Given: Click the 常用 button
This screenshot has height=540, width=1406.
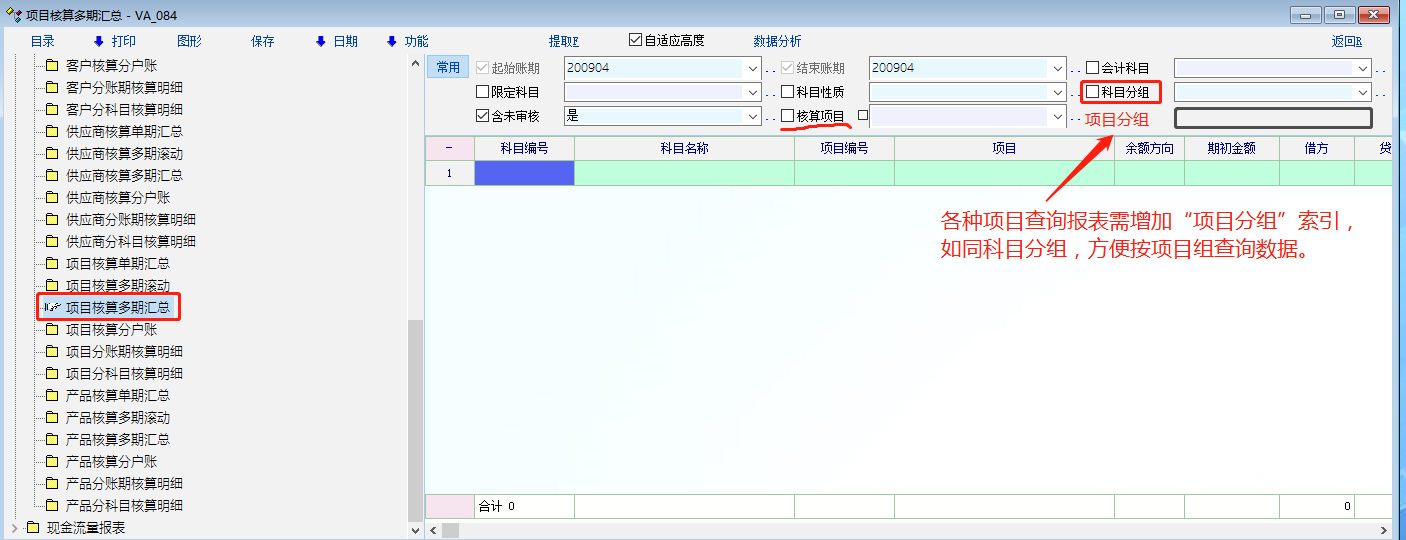Looking at the screenshot, I should 448,67.
